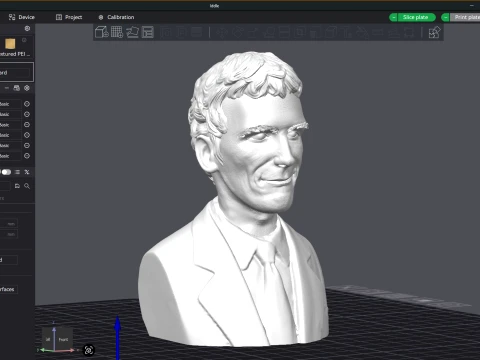
Task: Open the Textured PEI plate dropdown
Action: [15, 54]
